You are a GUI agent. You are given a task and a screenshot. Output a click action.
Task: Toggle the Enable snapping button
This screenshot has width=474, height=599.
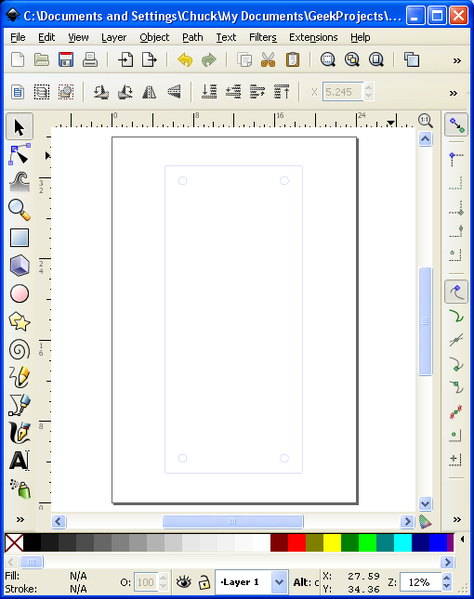point(456,125)
